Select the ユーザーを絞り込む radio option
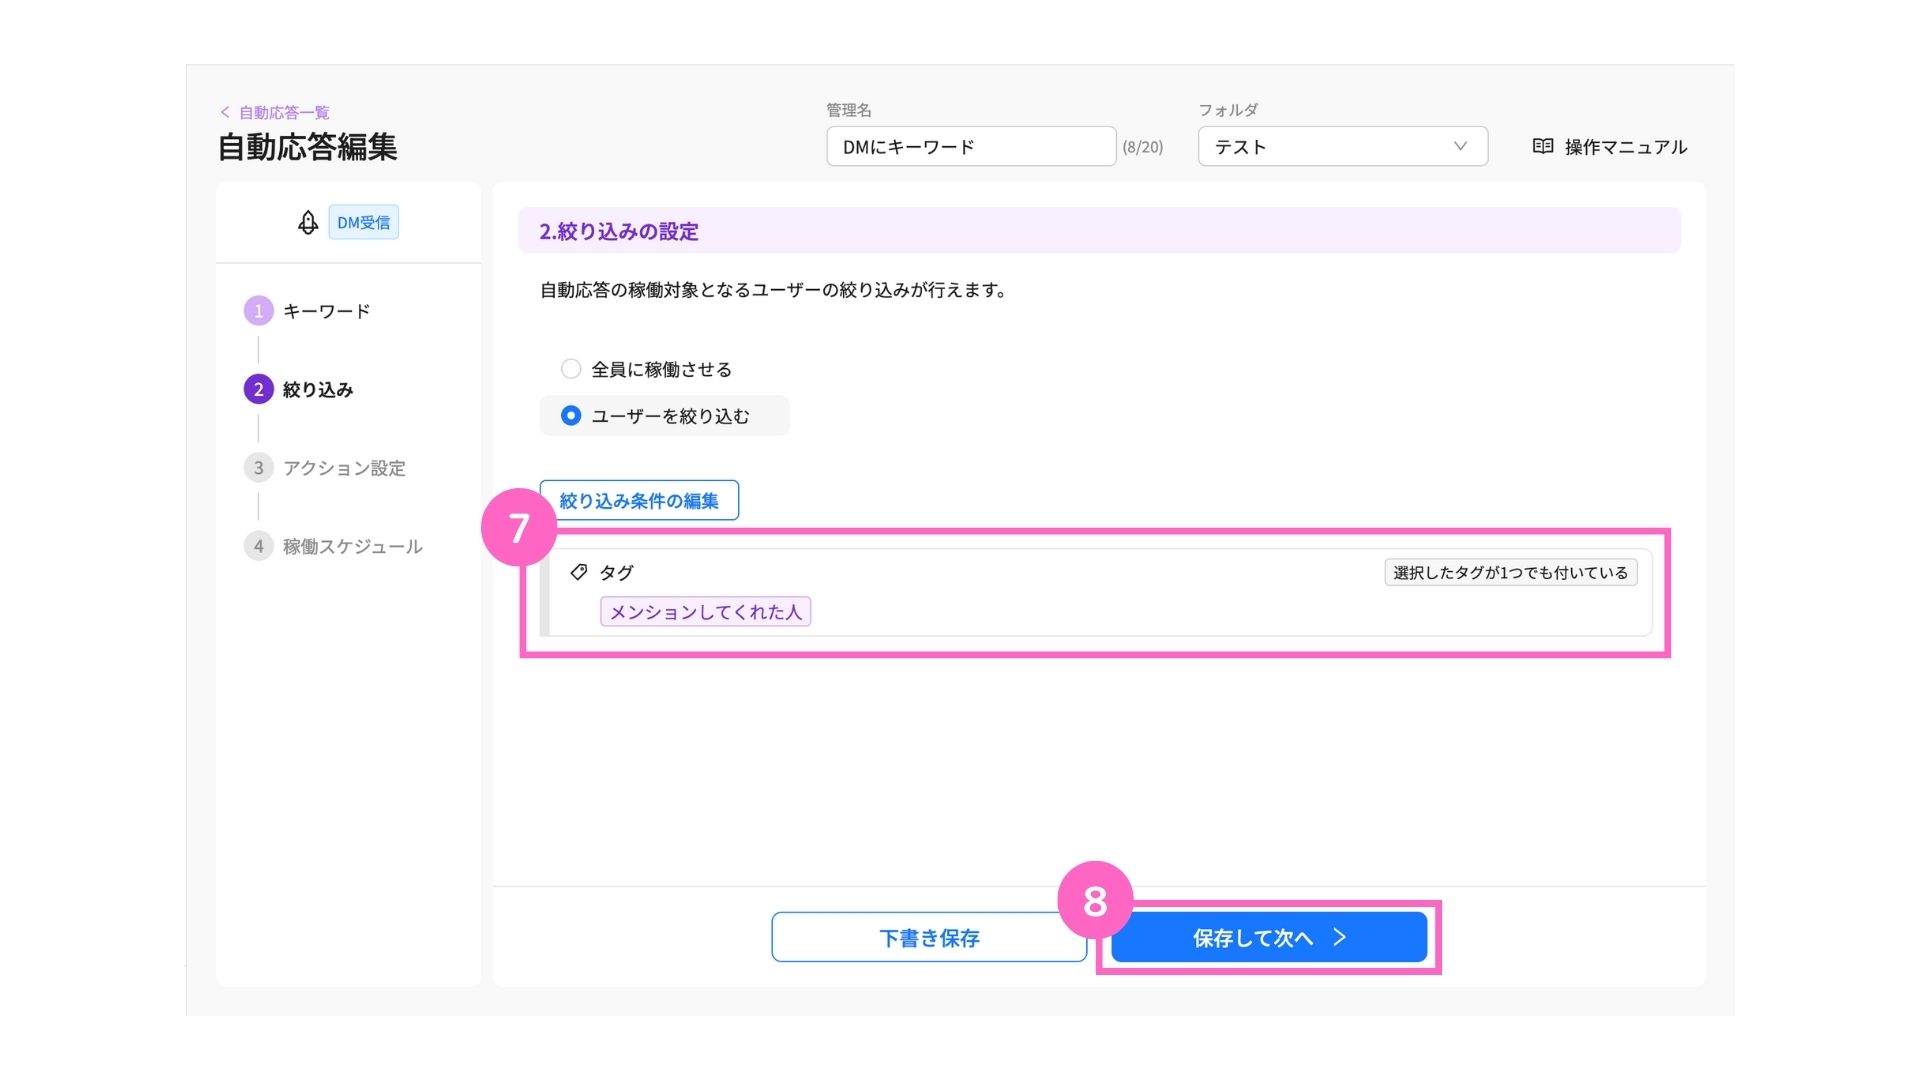The width and height of the screenshot is (1920, 1080). click(571, 415)
